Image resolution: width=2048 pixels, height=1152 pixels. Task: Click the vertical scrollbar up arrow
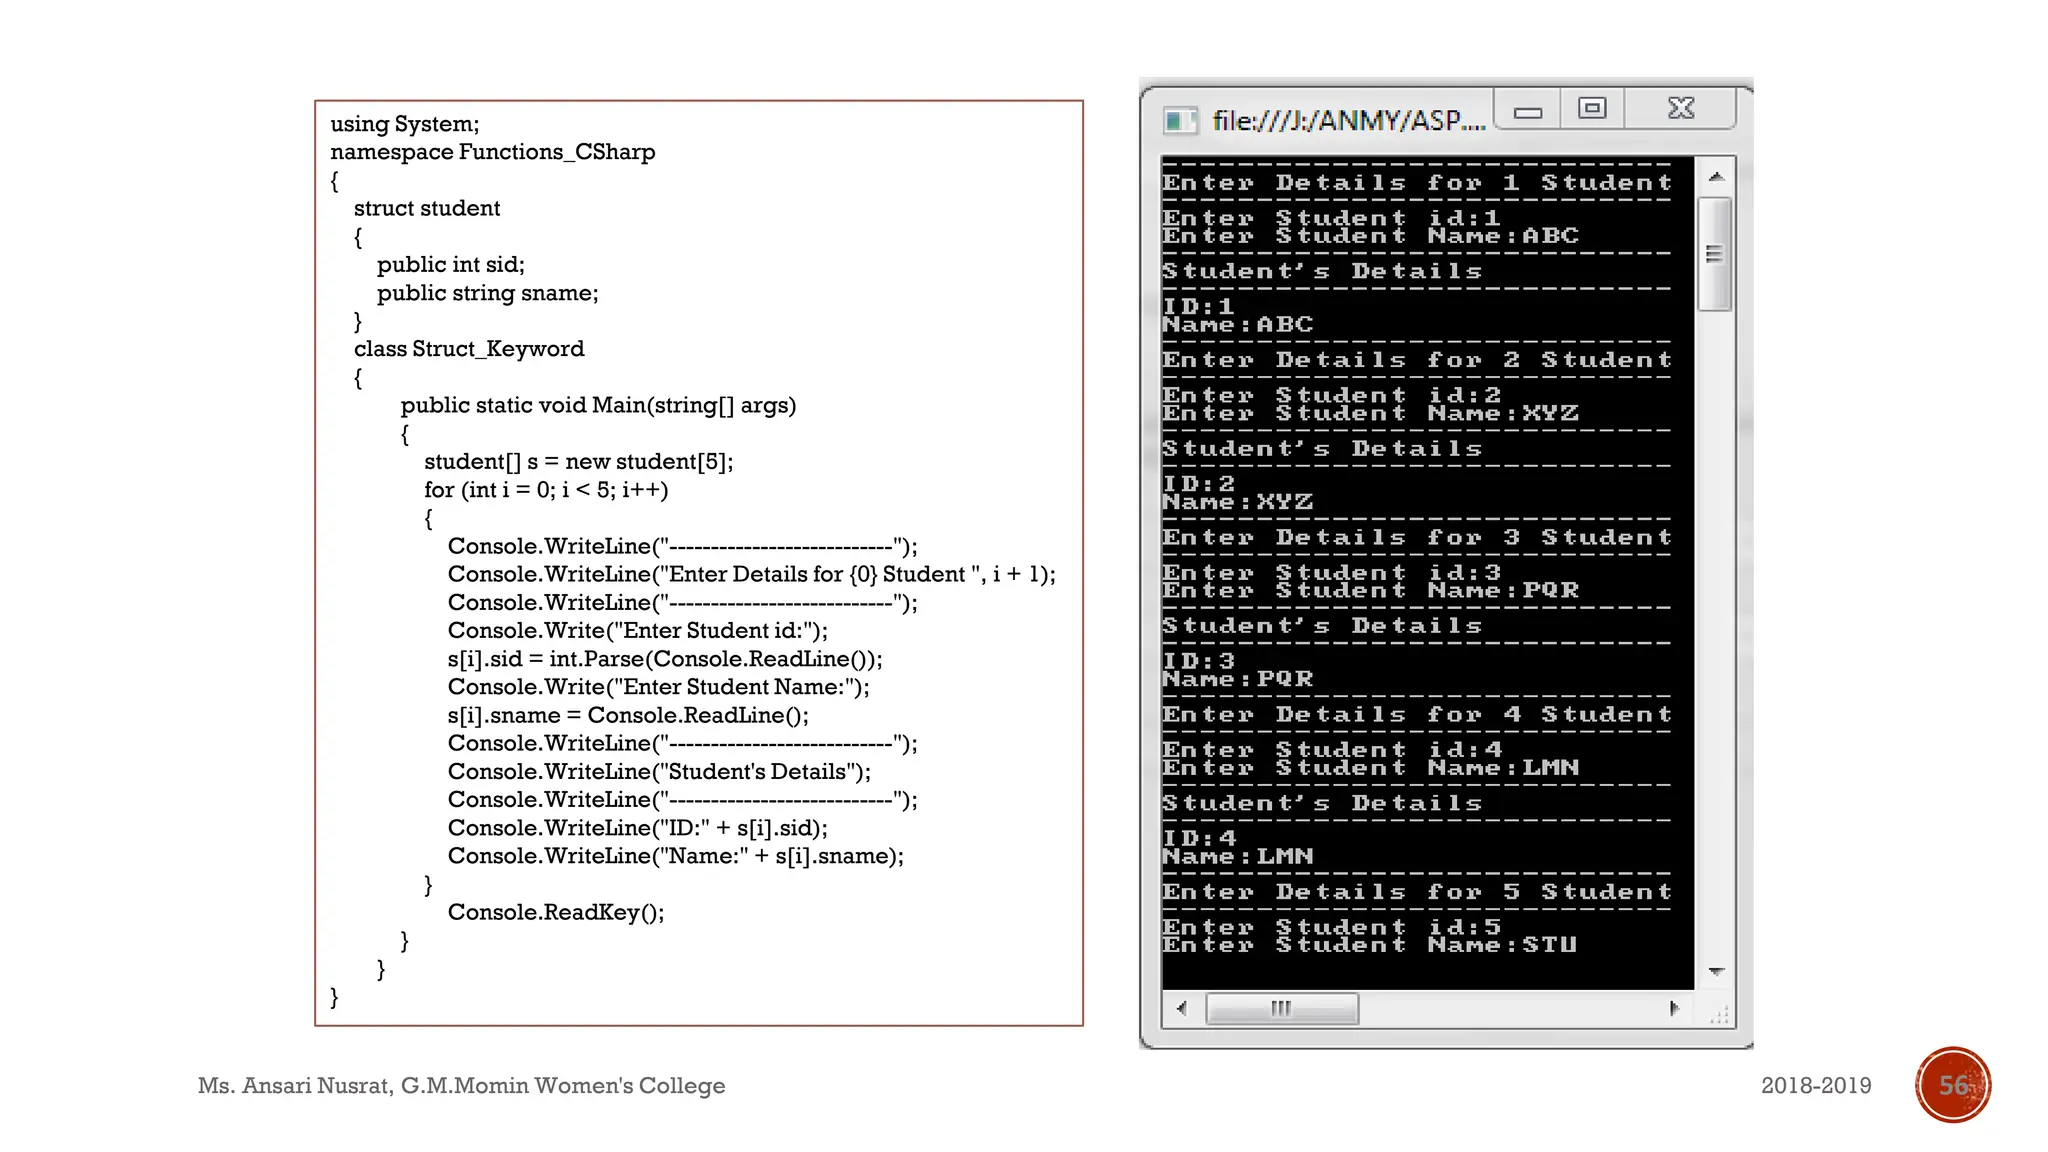[1716, 177]
